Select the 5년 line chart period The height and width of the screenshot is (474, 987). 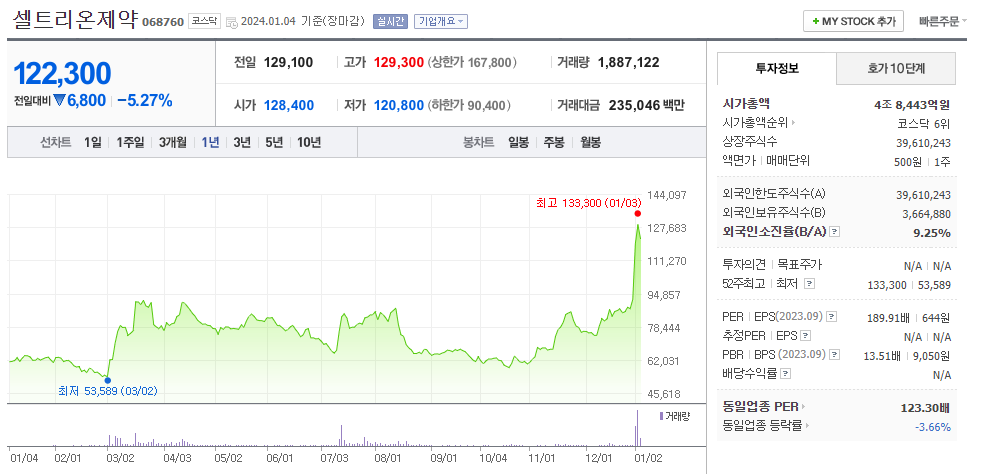tap(274, 142)
